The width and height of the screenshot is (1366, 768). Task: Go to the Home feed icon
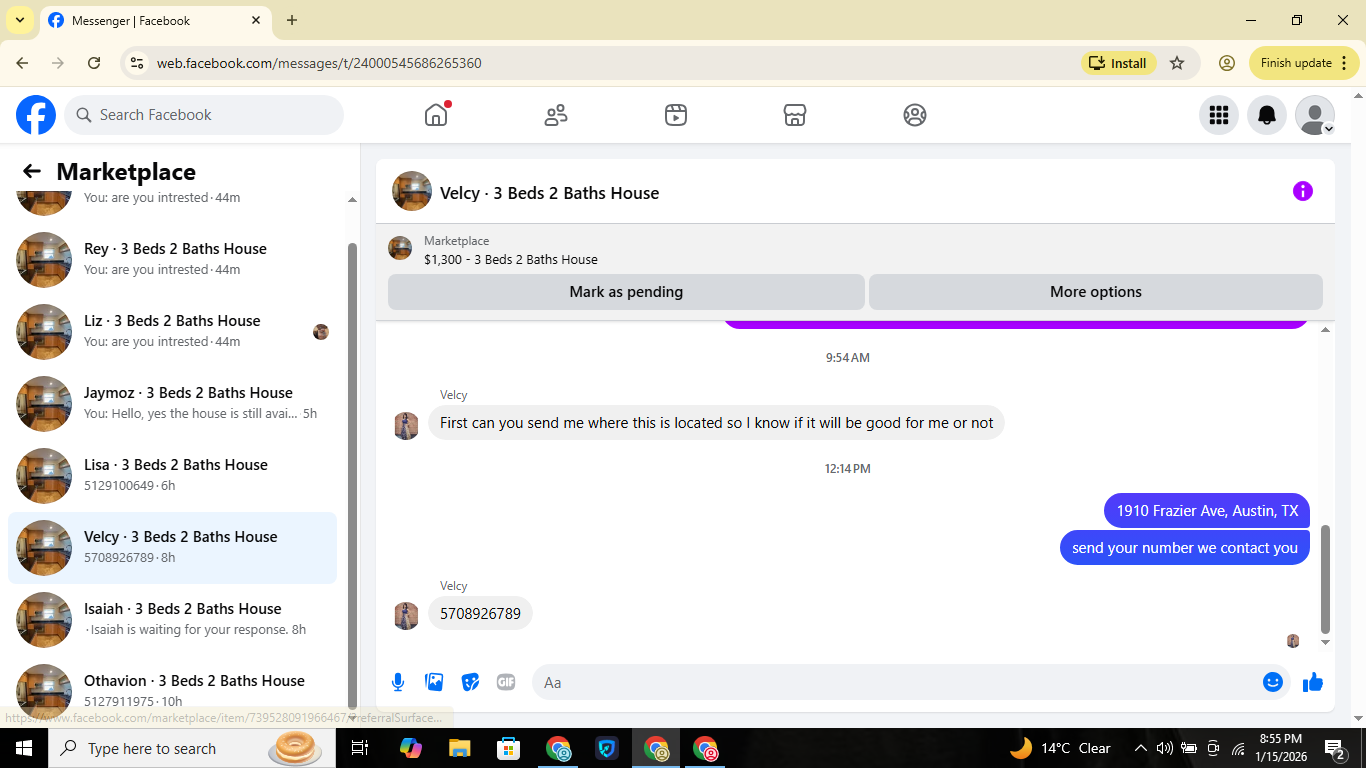pos(436,115)
